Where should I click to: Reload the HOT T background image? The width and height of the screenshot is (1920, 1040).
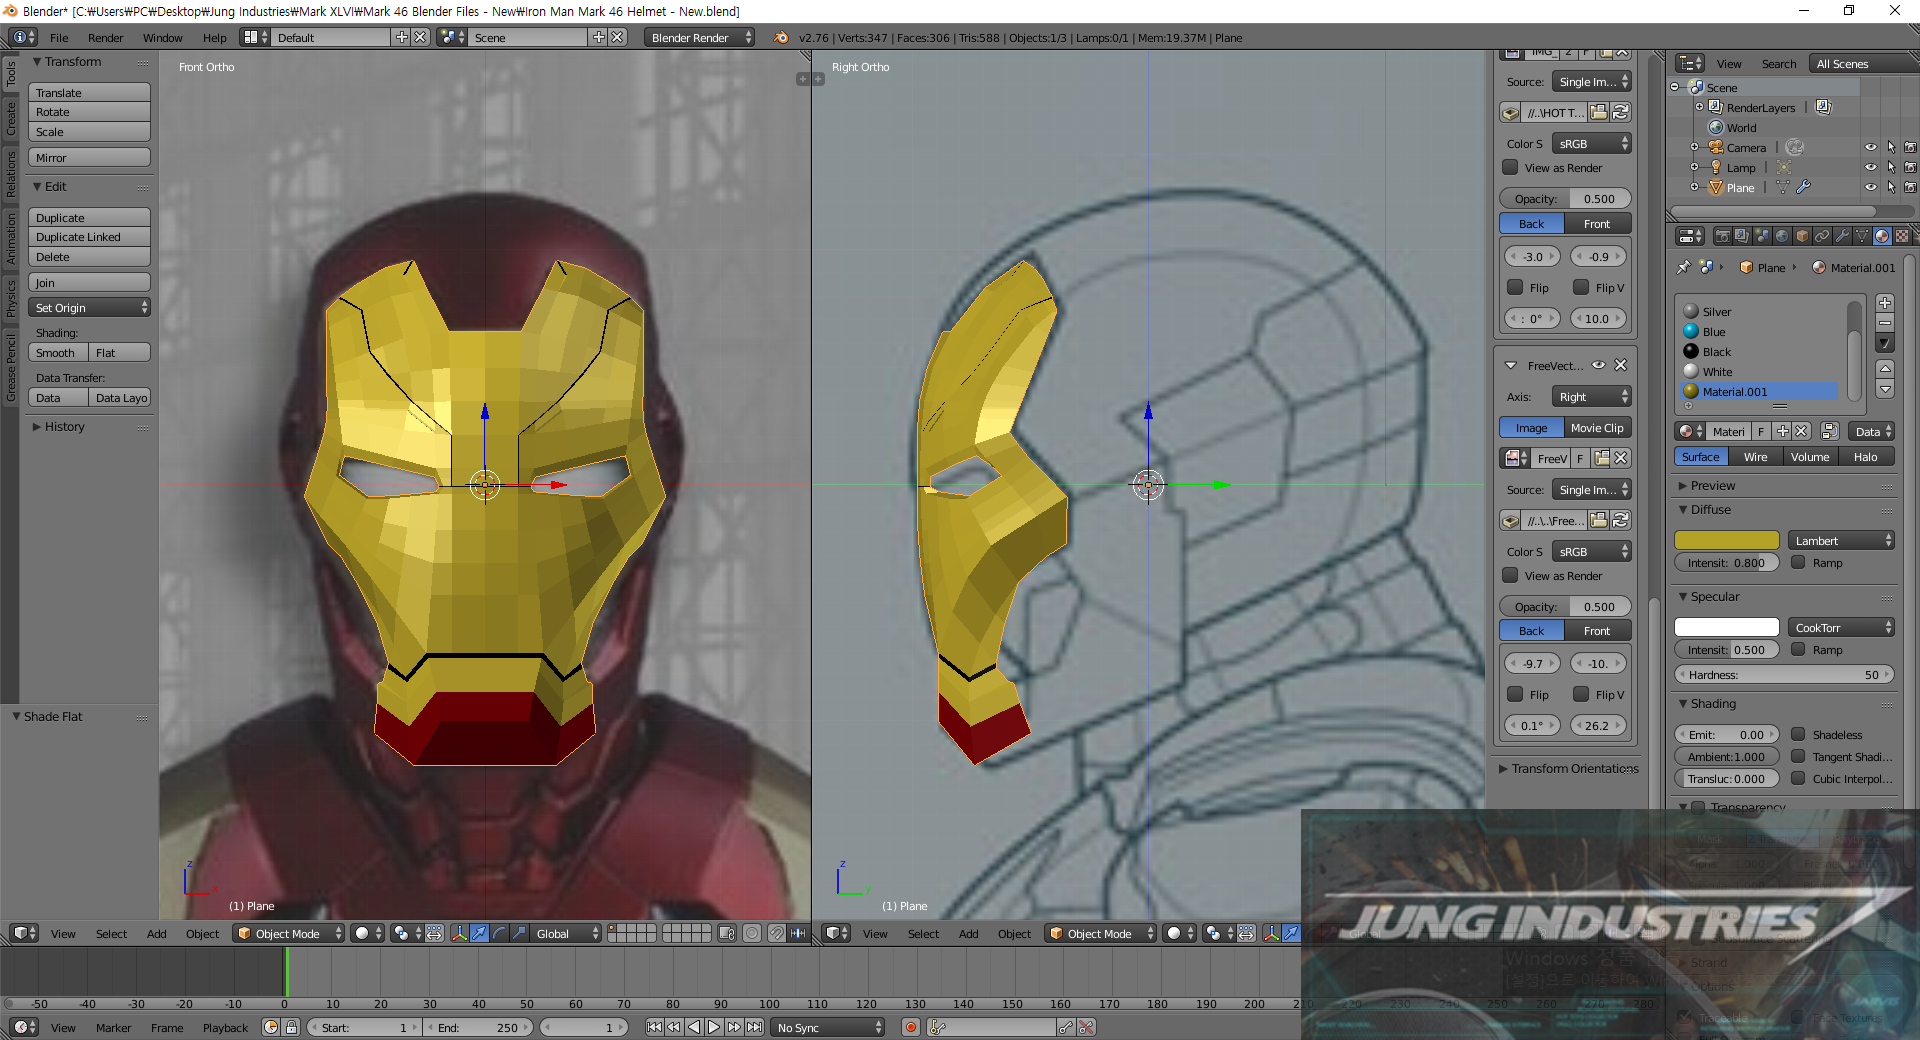[x=1621, y=112]
